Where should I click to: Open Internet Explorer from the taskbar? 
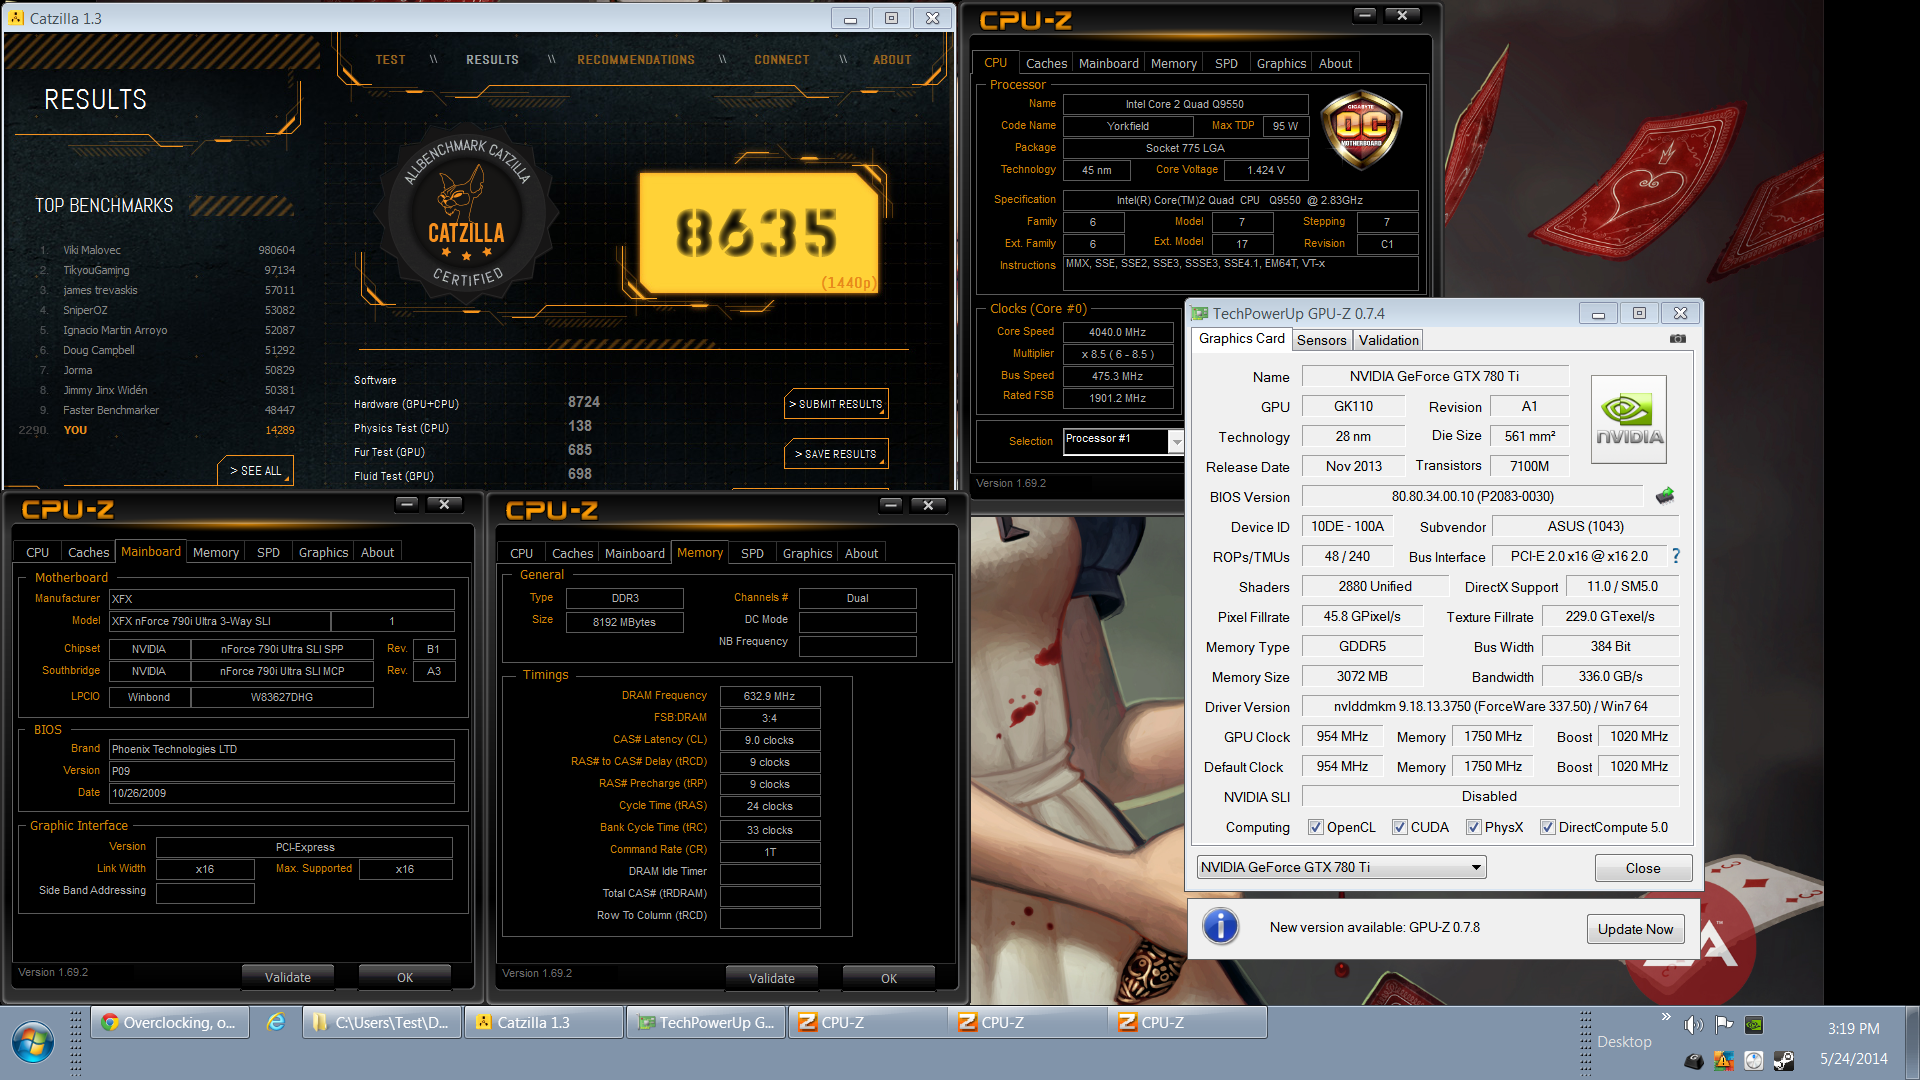(276, 1022)
